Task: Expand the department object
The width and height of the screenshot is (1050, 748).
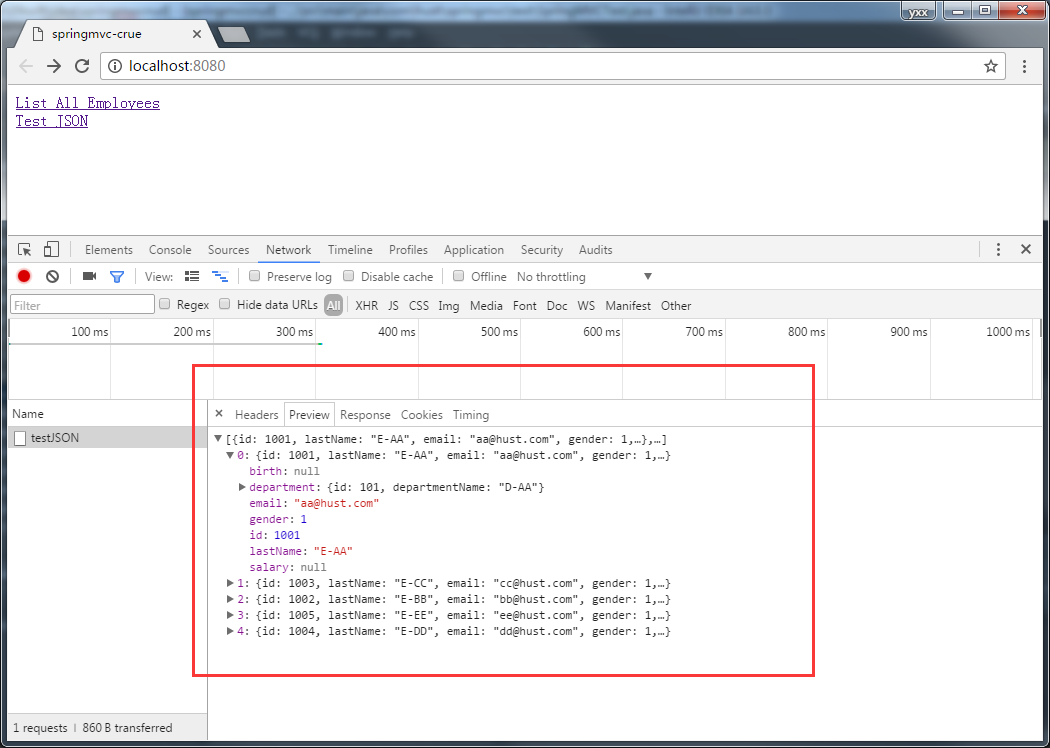Action: (242, 487)
